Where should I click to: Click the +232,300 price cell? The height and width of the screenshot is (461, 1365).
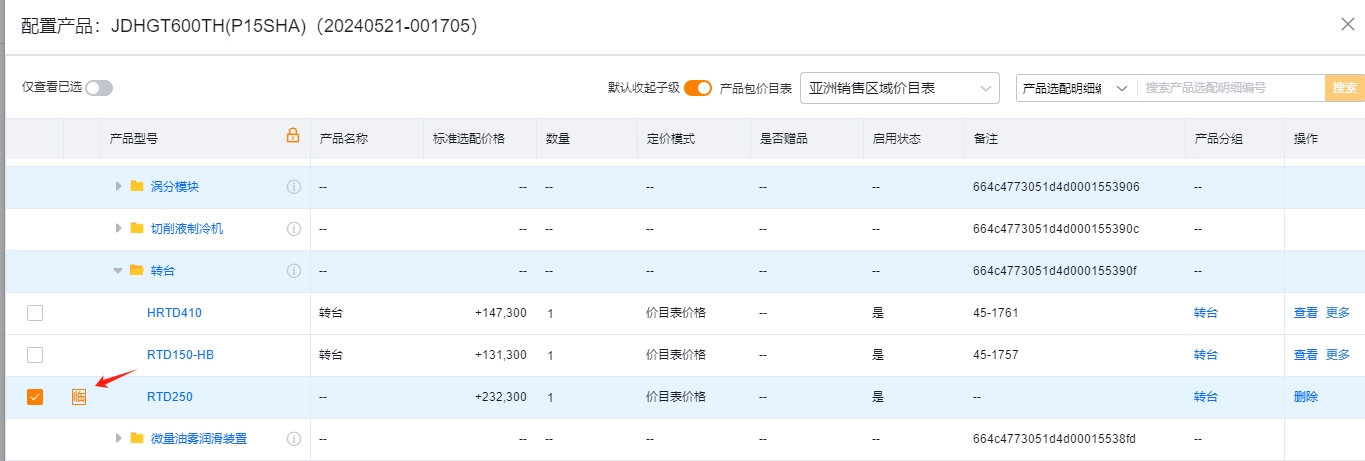501,397
